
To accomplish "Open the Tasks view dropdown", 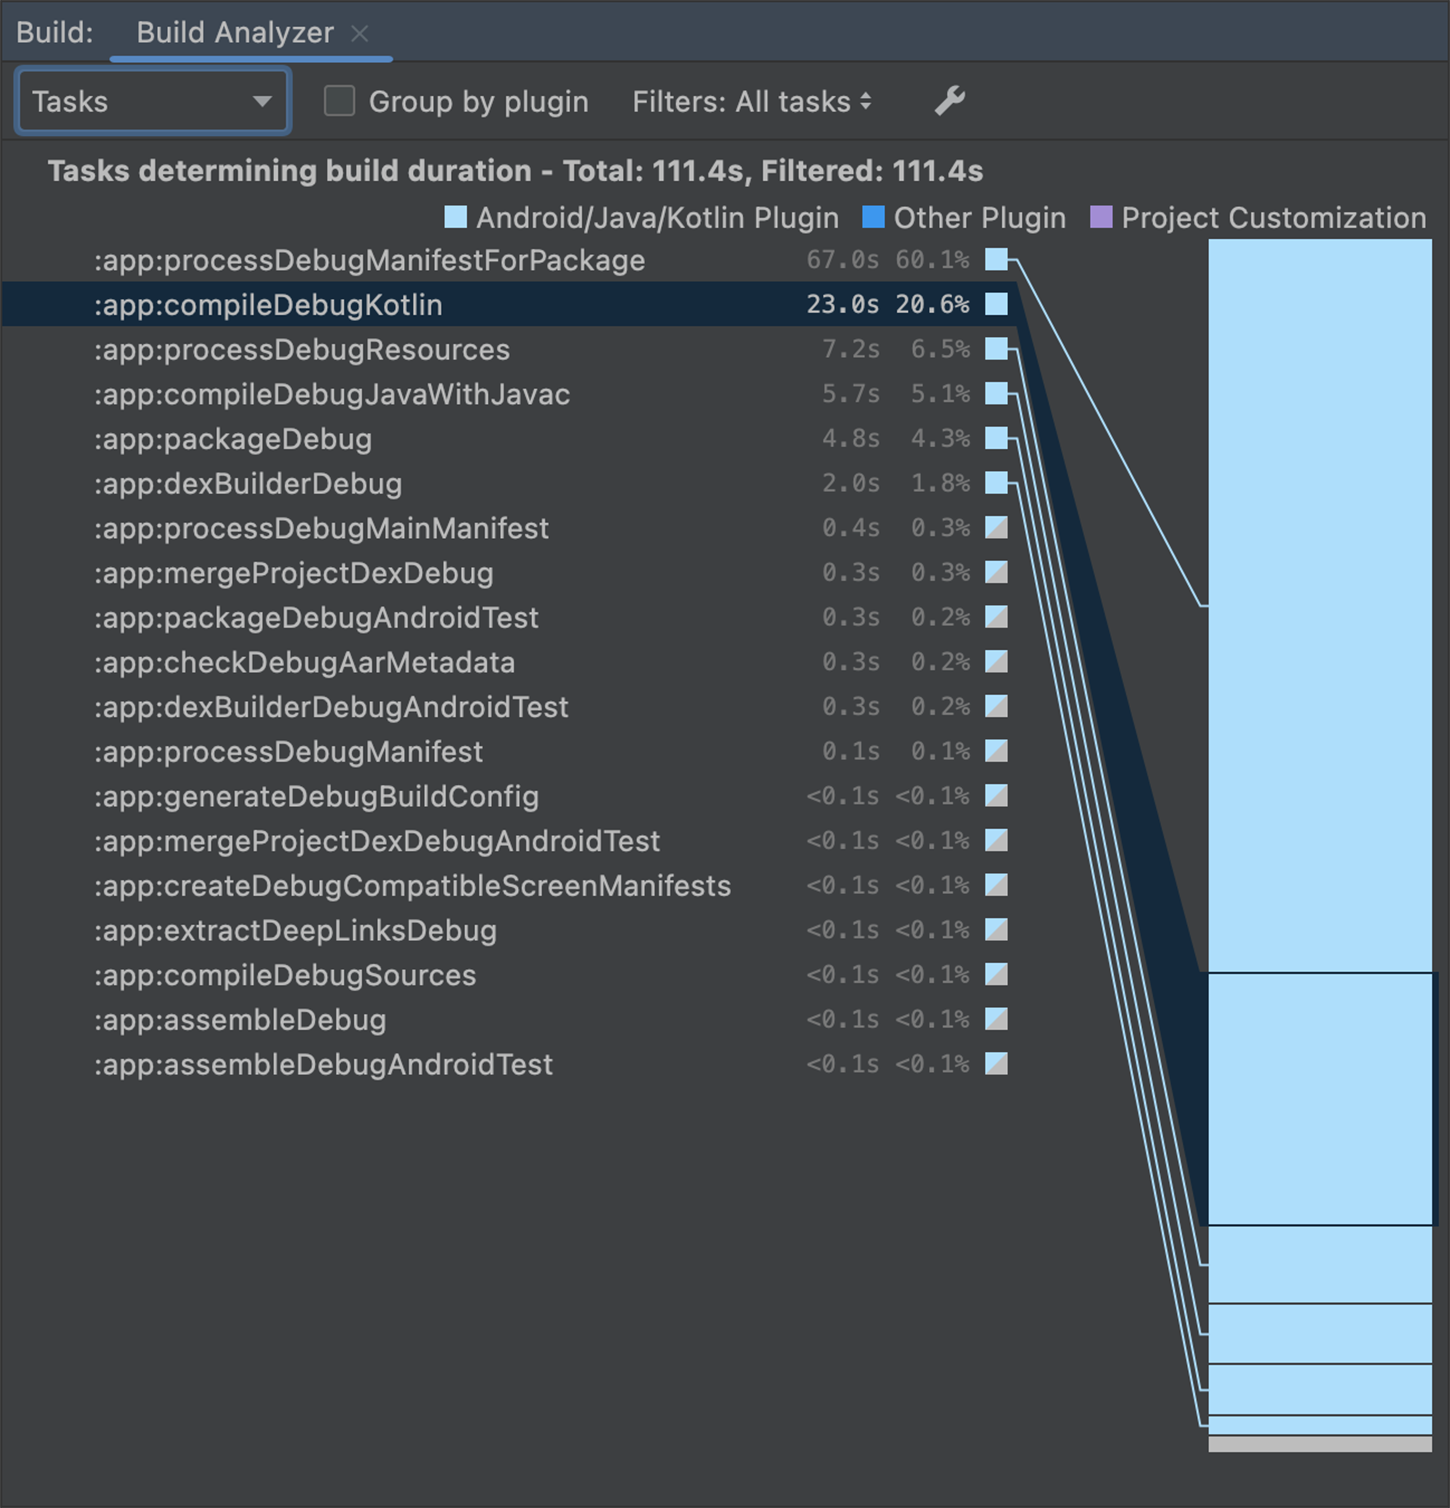I will point(152,101).
